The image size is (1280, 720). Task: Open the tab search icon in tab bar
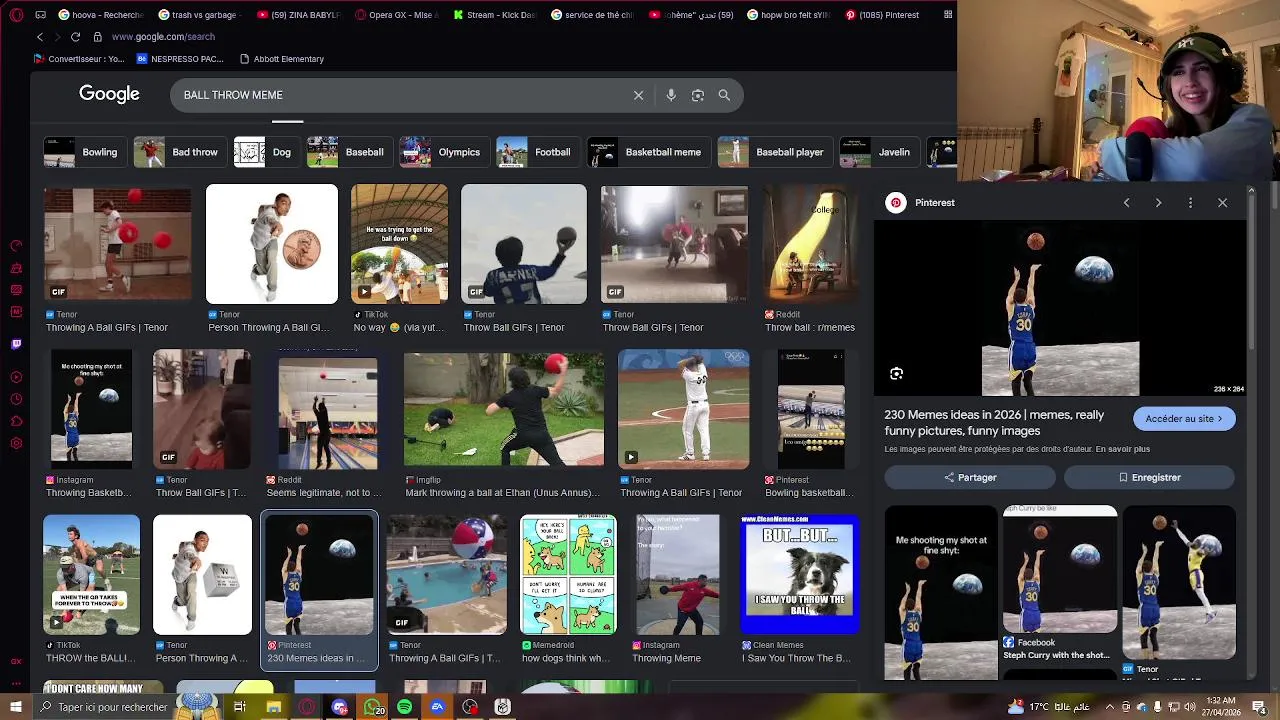[948, 15]
